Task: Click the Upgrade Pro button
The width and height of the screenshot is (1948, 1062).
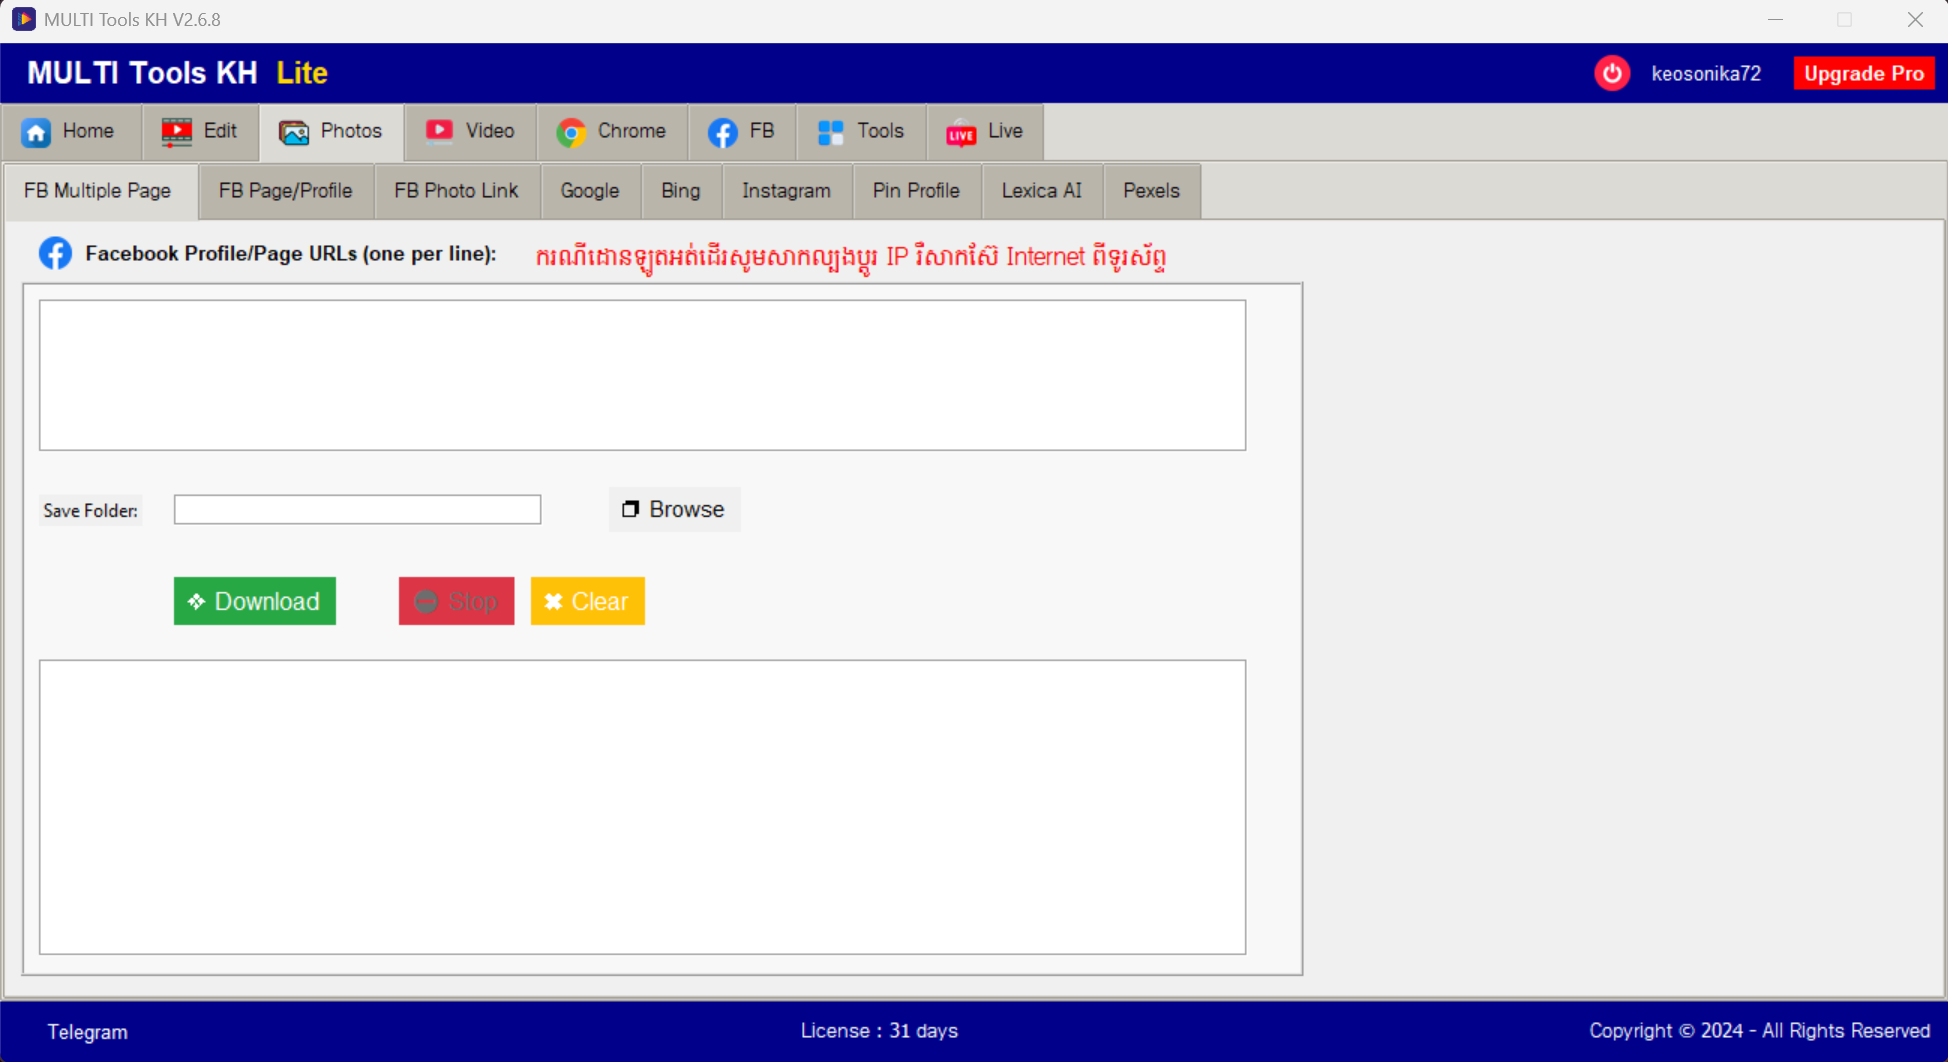Action: click(1863, 72)
